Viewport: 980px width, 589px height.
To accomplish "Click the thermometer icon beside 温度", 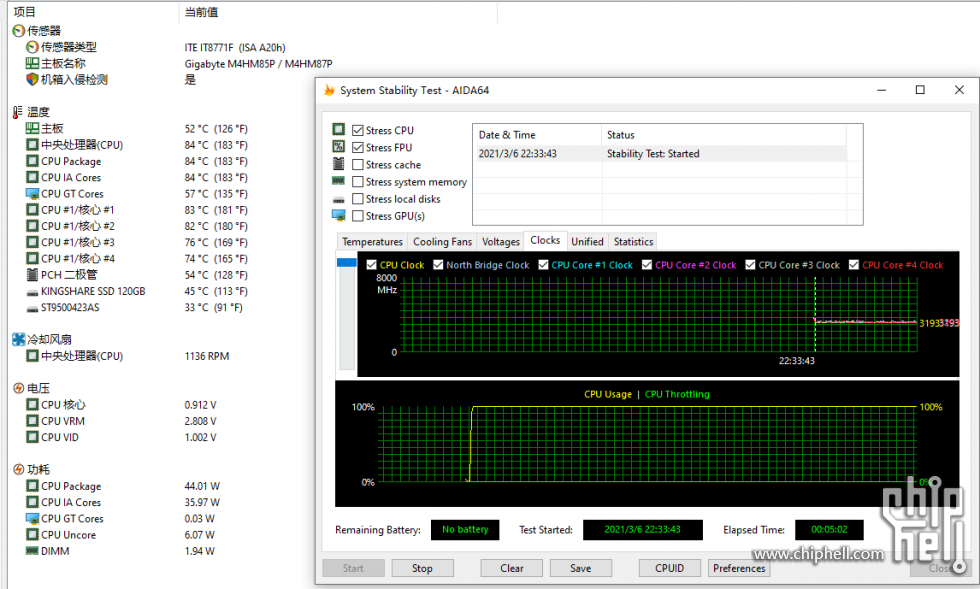I will [x=18, y=112].
